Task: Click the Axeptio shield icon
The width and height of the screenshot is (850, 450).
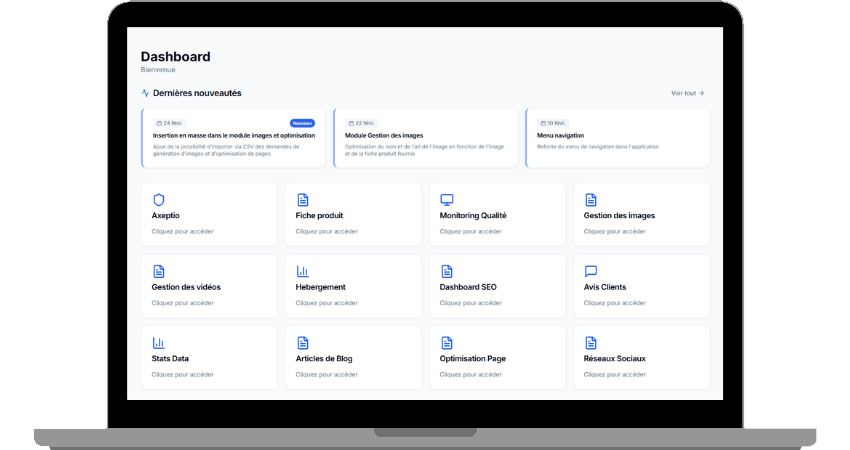Action: click(158, 200)
